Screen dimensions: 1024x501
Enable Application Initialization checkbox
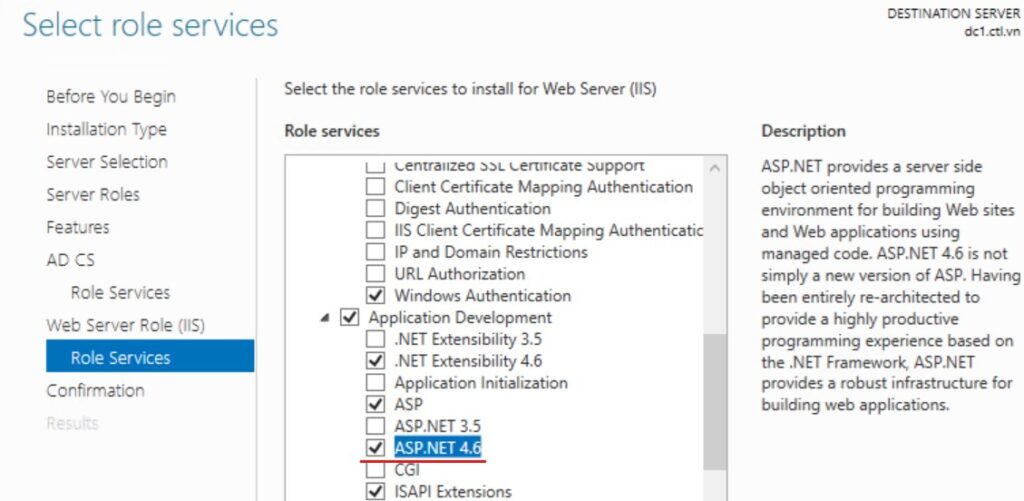(375, 383)
